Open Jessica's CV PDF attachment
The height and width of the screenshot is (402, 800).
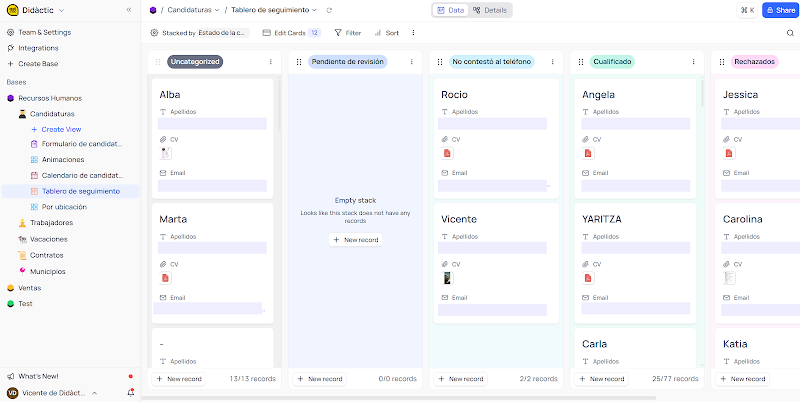(x=729, y=153)
